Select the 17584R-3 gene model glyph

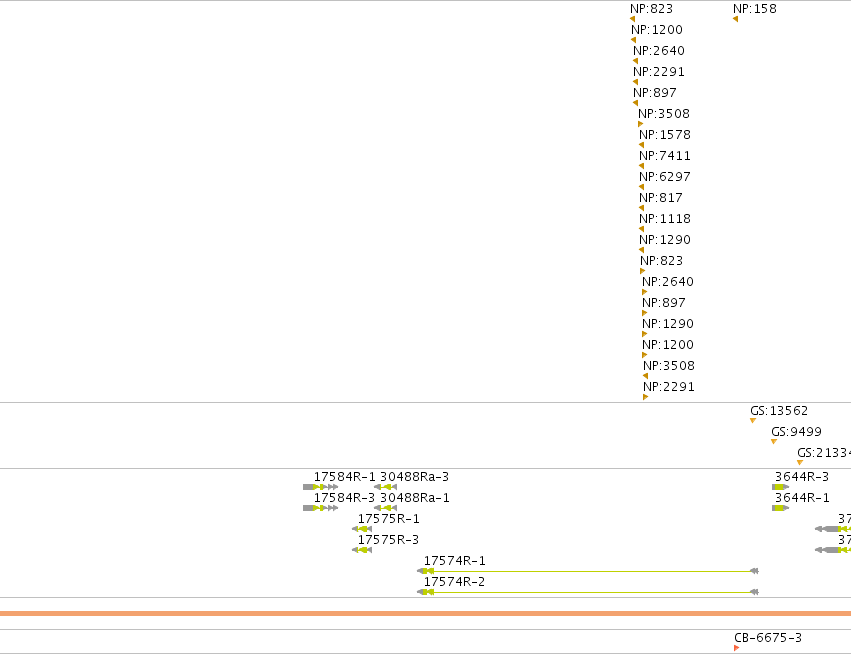(x=321, y=508)
